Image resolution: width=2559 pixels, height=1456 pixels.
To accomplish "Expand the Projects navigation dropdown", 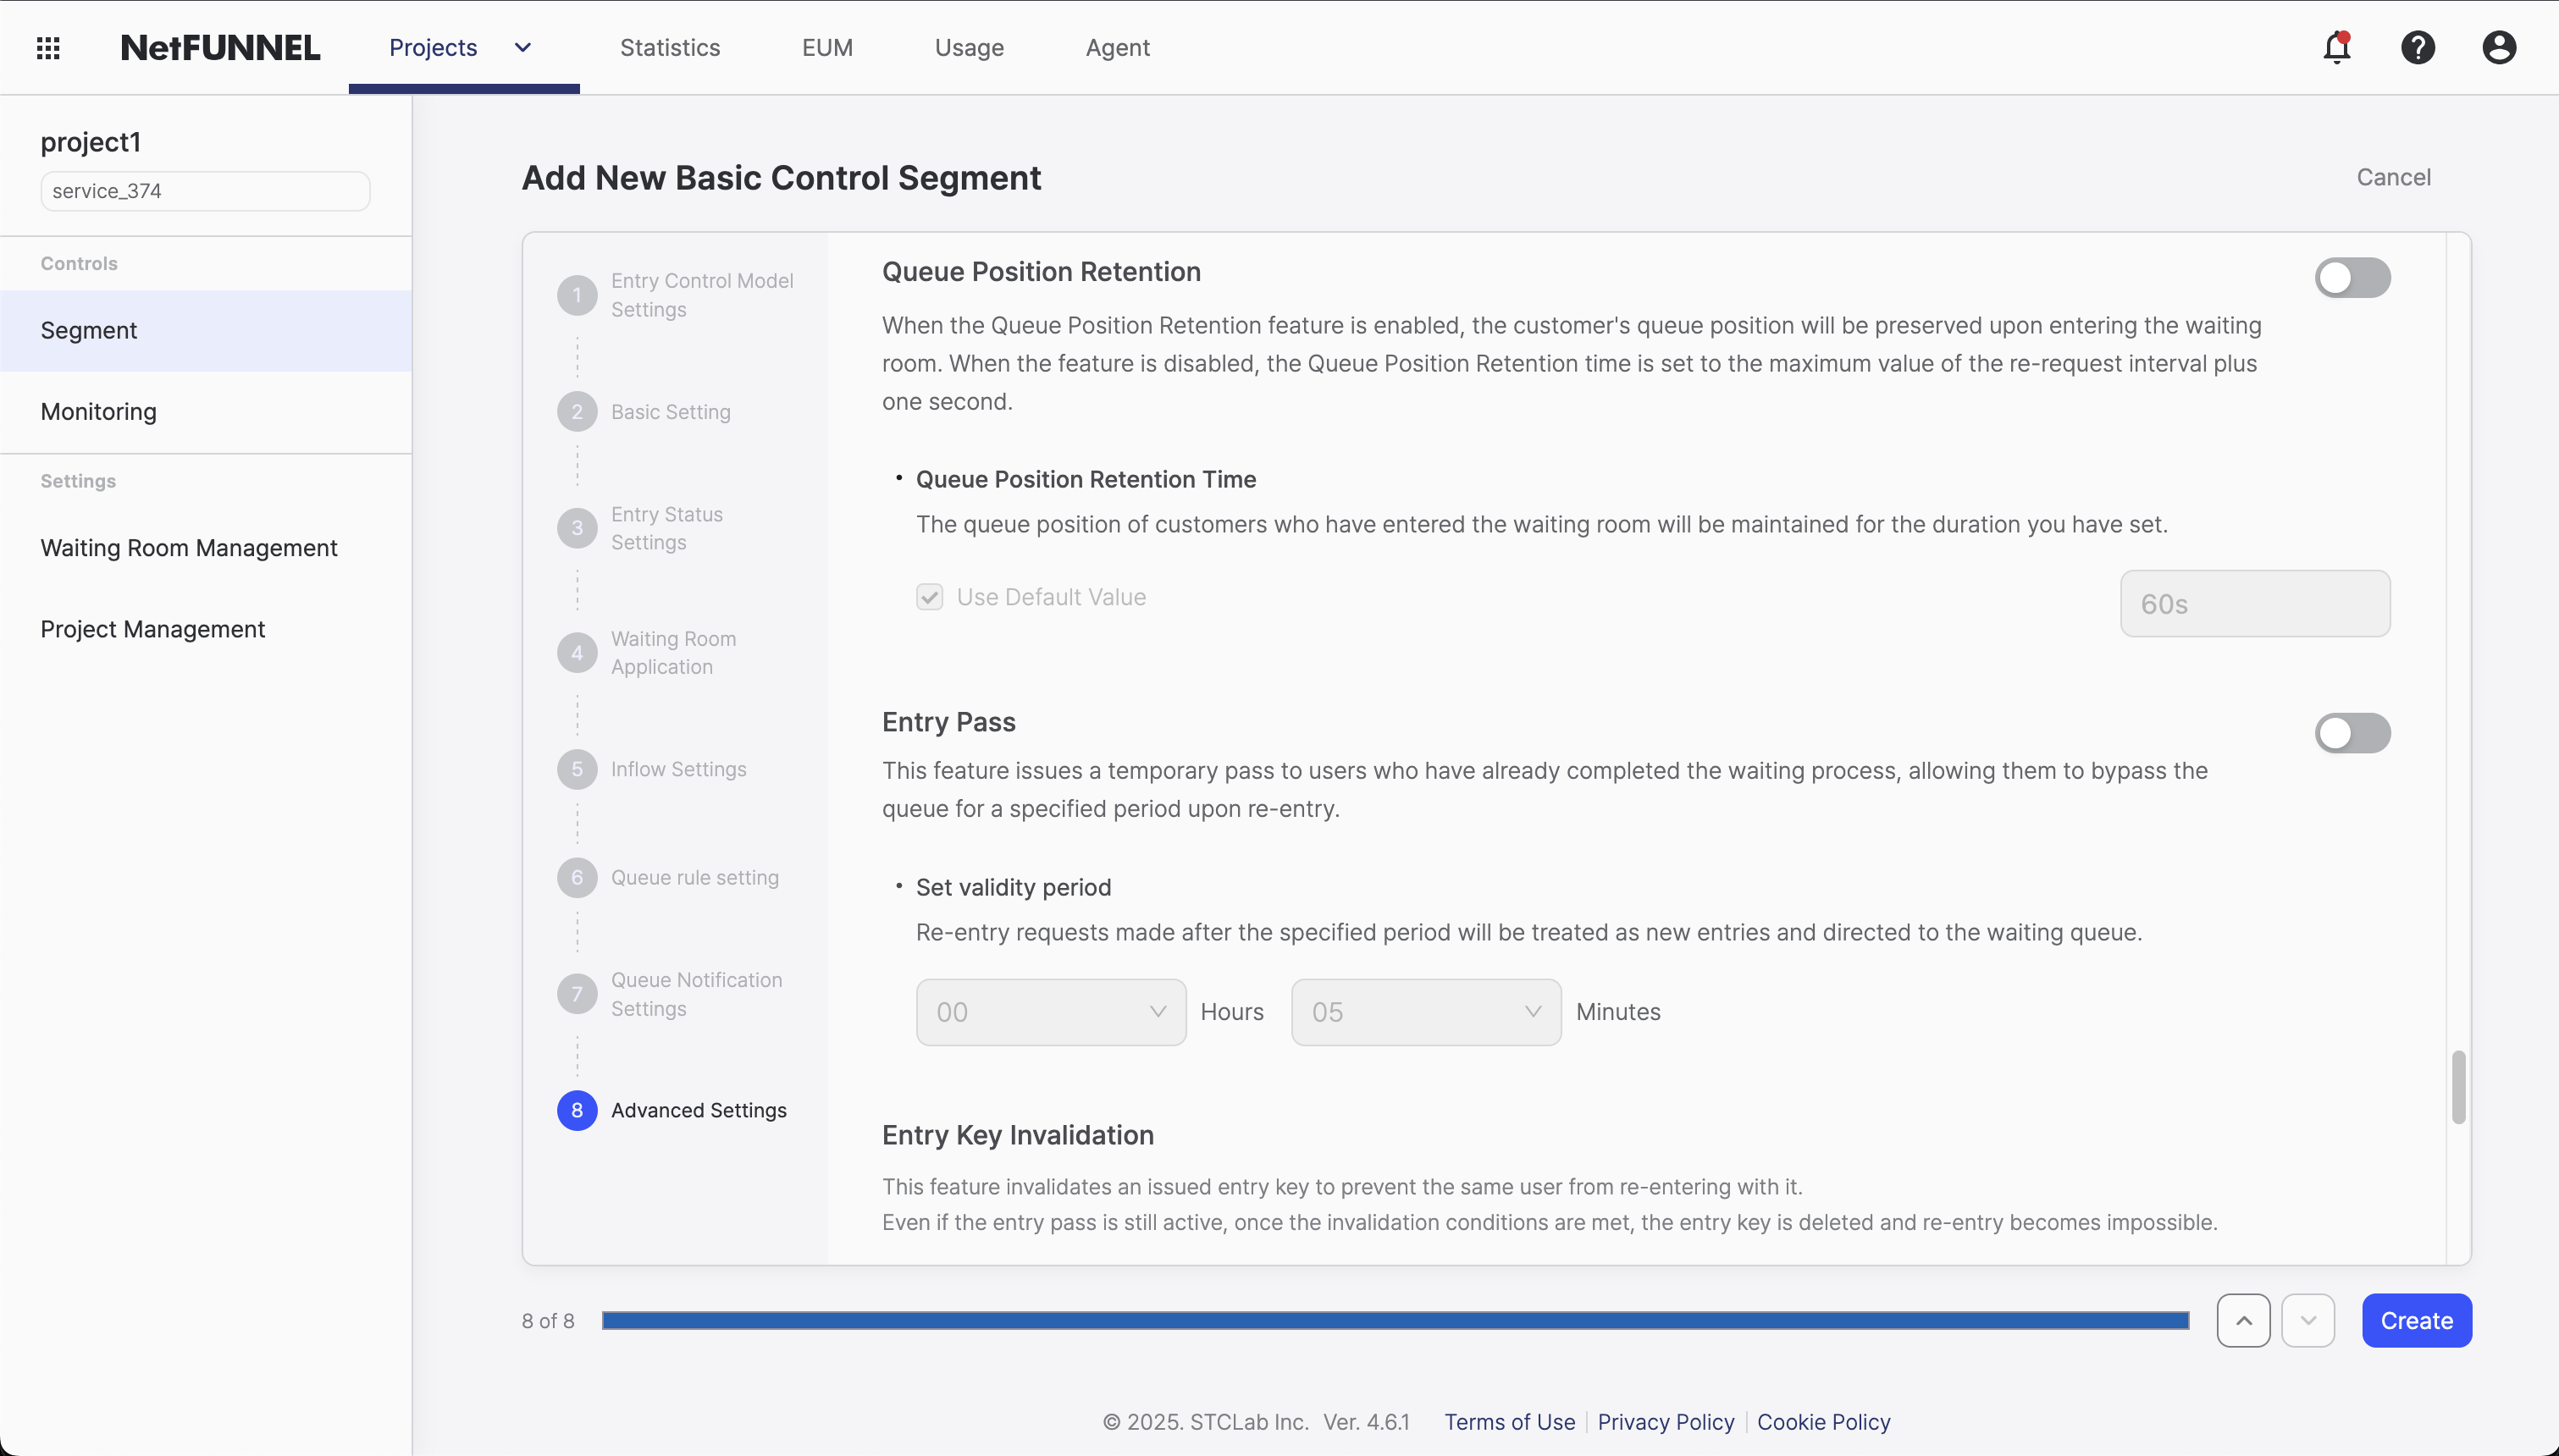I will pyautogui.click(x=521, y=47).
